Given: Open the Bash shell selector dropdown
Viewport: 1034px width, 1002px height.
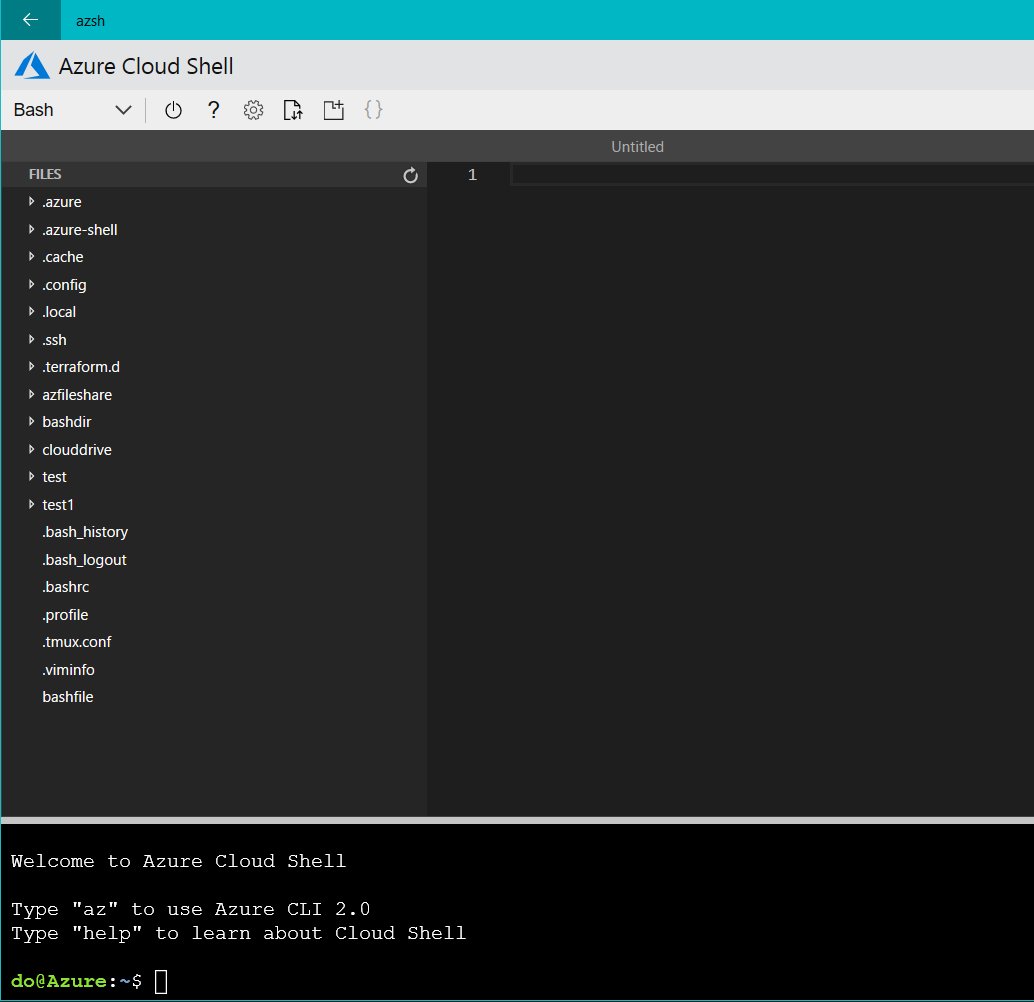Looking at the screenshot, I should 122,110.
